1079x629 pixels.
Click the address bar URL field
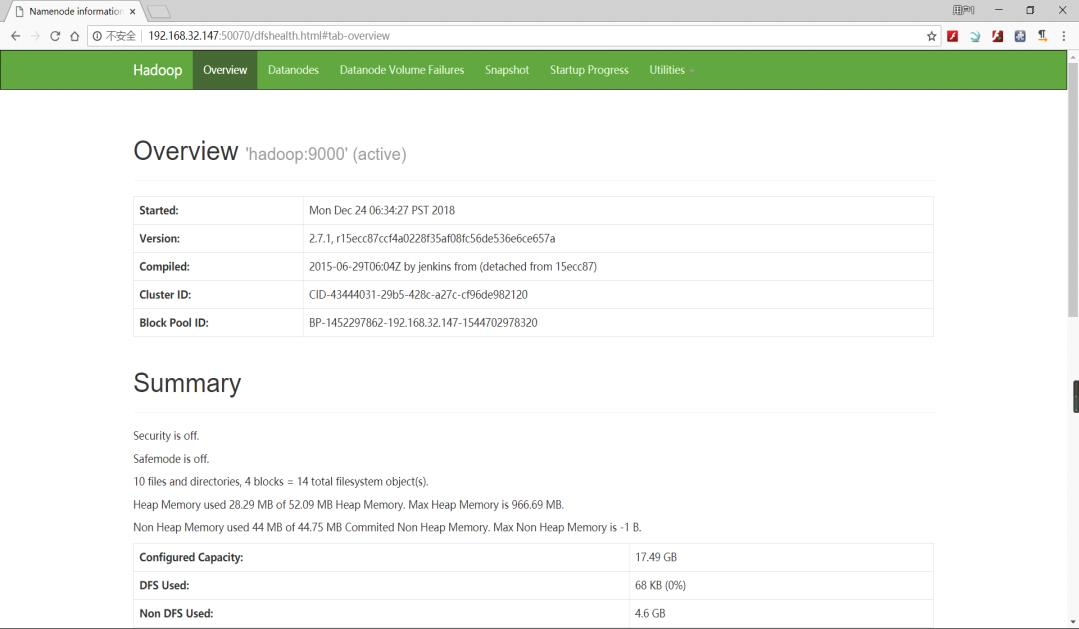(x=500, y=36)
